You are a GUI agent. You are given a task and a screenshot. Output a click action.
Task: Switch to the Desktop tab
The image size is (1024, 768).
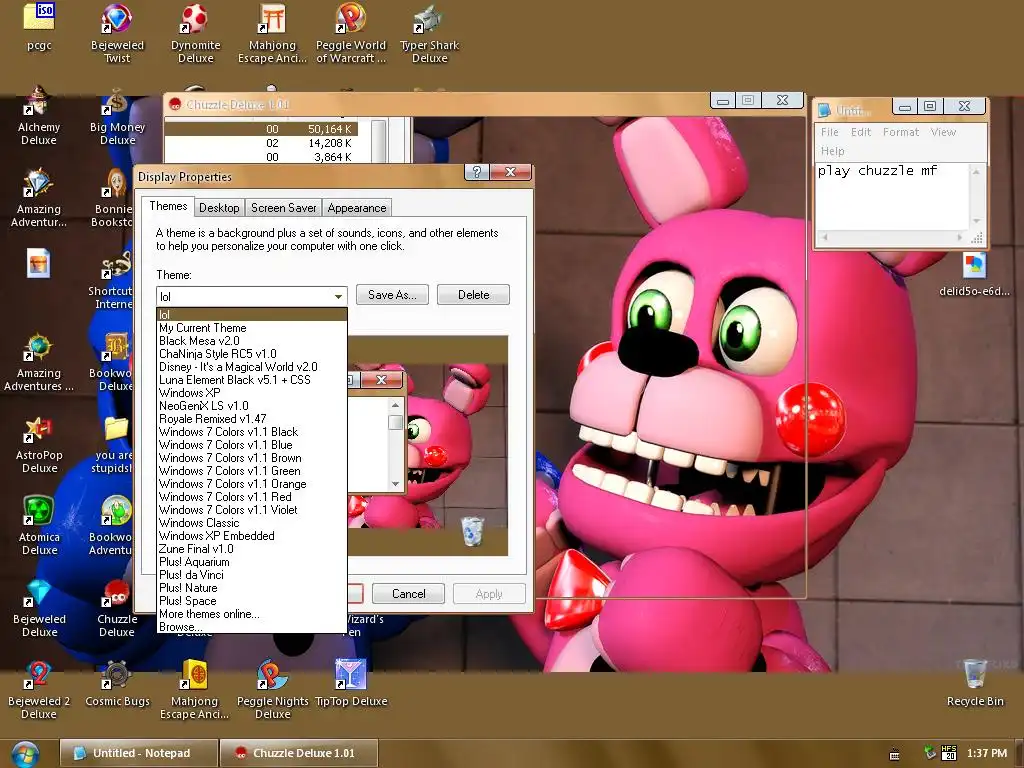pyautogui.click(x=219, y=208)
